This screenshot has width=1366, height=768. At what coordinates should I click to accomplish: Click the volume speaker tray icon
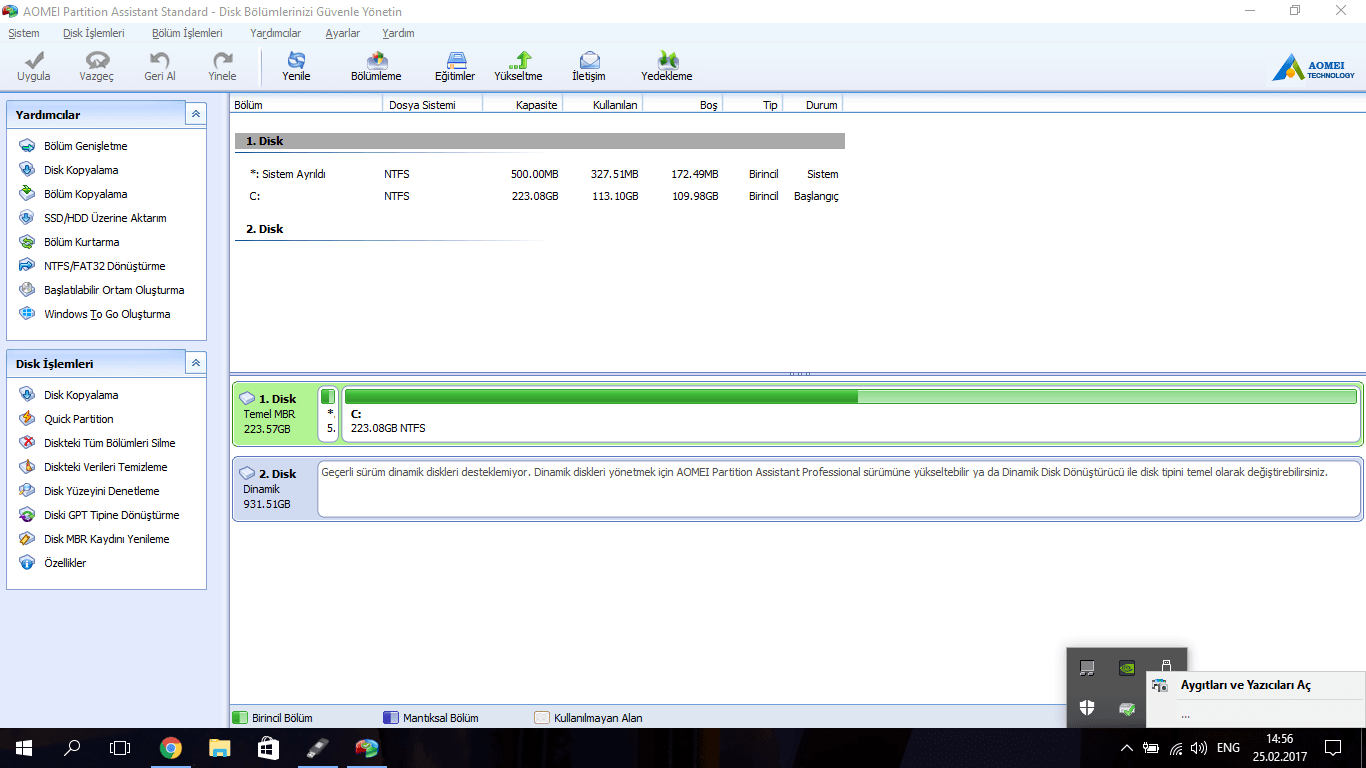point(1199,748)
